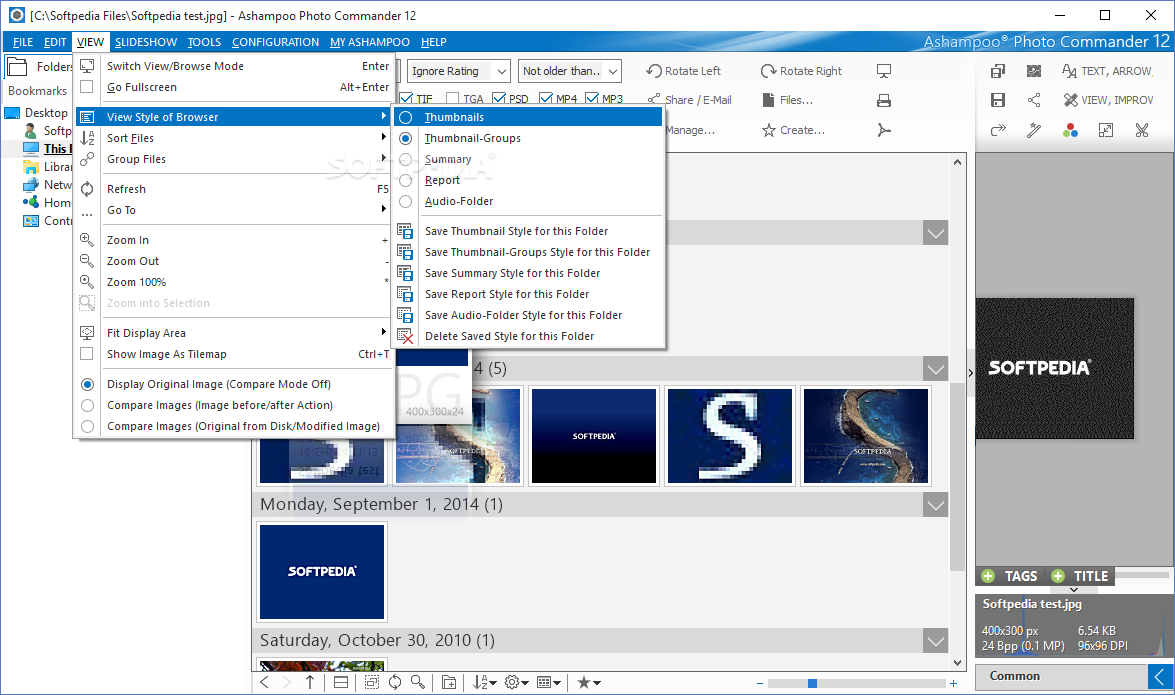Collapse the Saturday, October 30, 2010 group
This screenshot has width=1175, height=695.
[935, 640]
